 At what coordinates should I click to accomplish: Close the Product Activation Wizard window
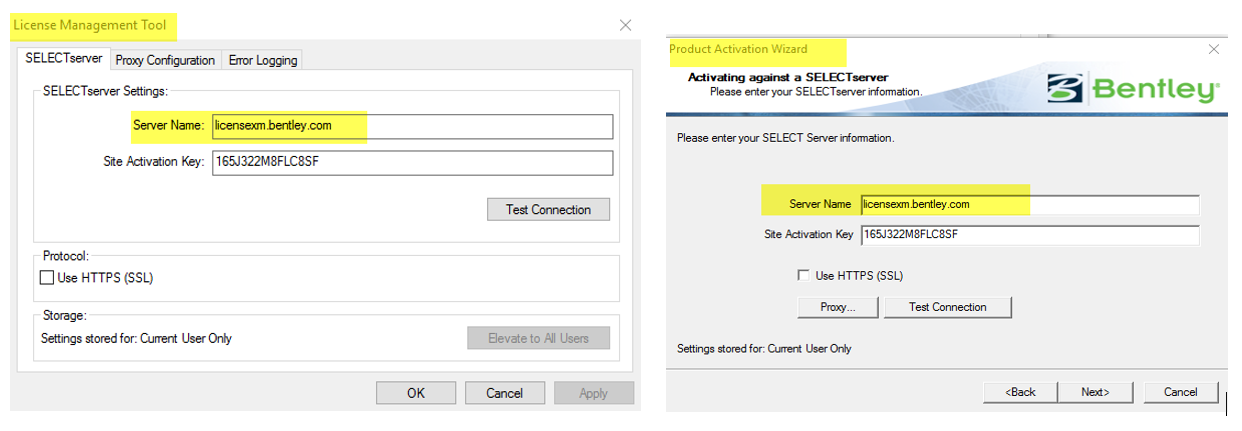coord(1214,49)
